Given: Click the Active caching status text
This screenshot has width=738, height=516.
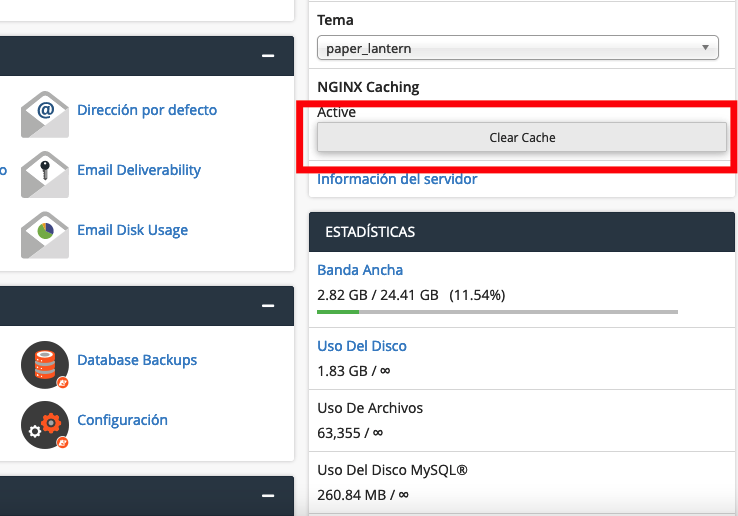Looking at the screenshot, I should click(336, 113).
